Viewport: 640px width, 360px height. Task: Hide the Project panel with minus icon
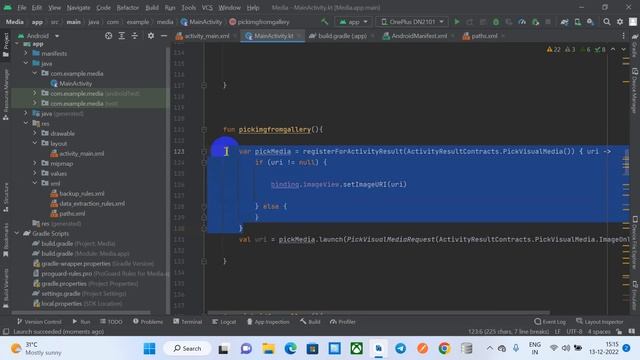point(164,36)
